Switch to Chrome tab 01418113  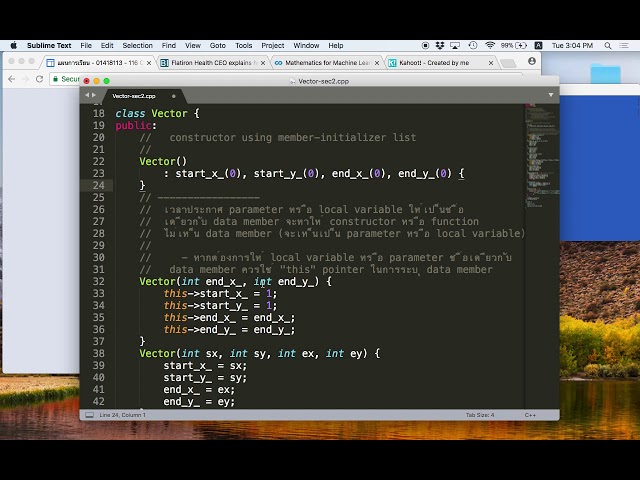96,63
